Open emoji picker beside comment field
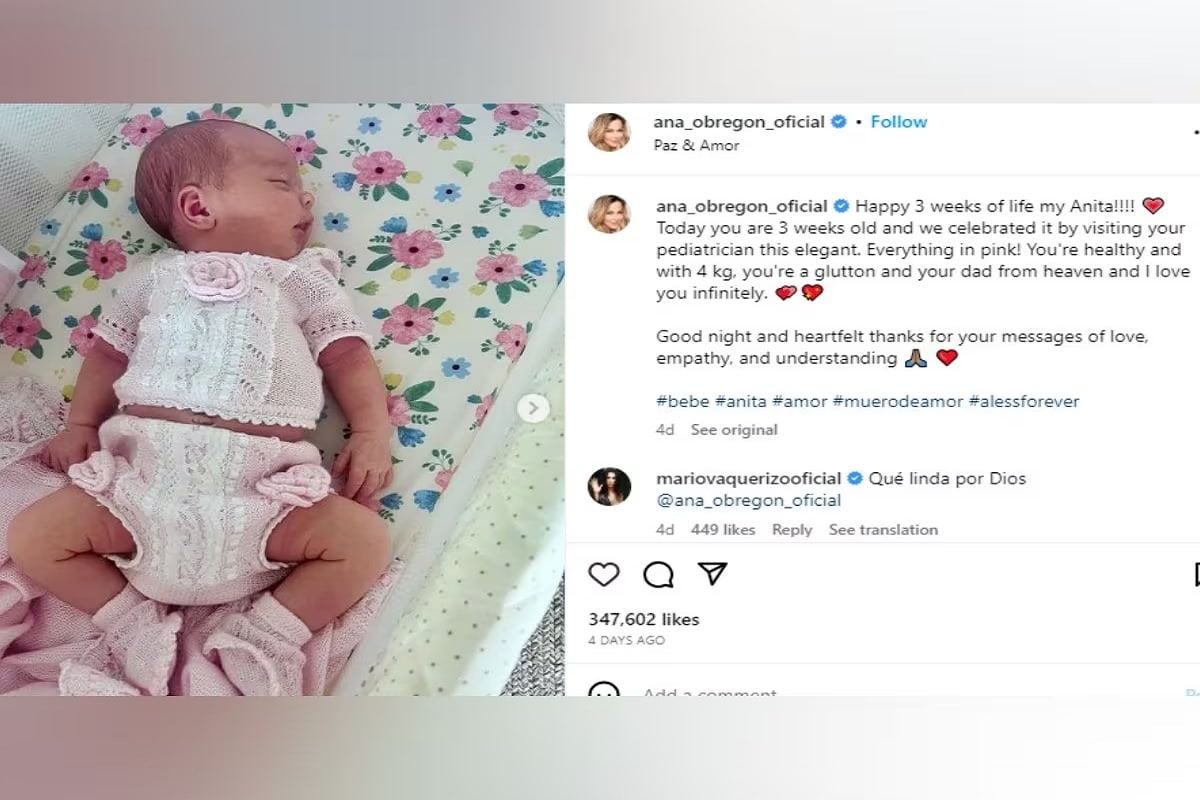The width and height of the screenshot is (1200, 800). tap(603, 690)
